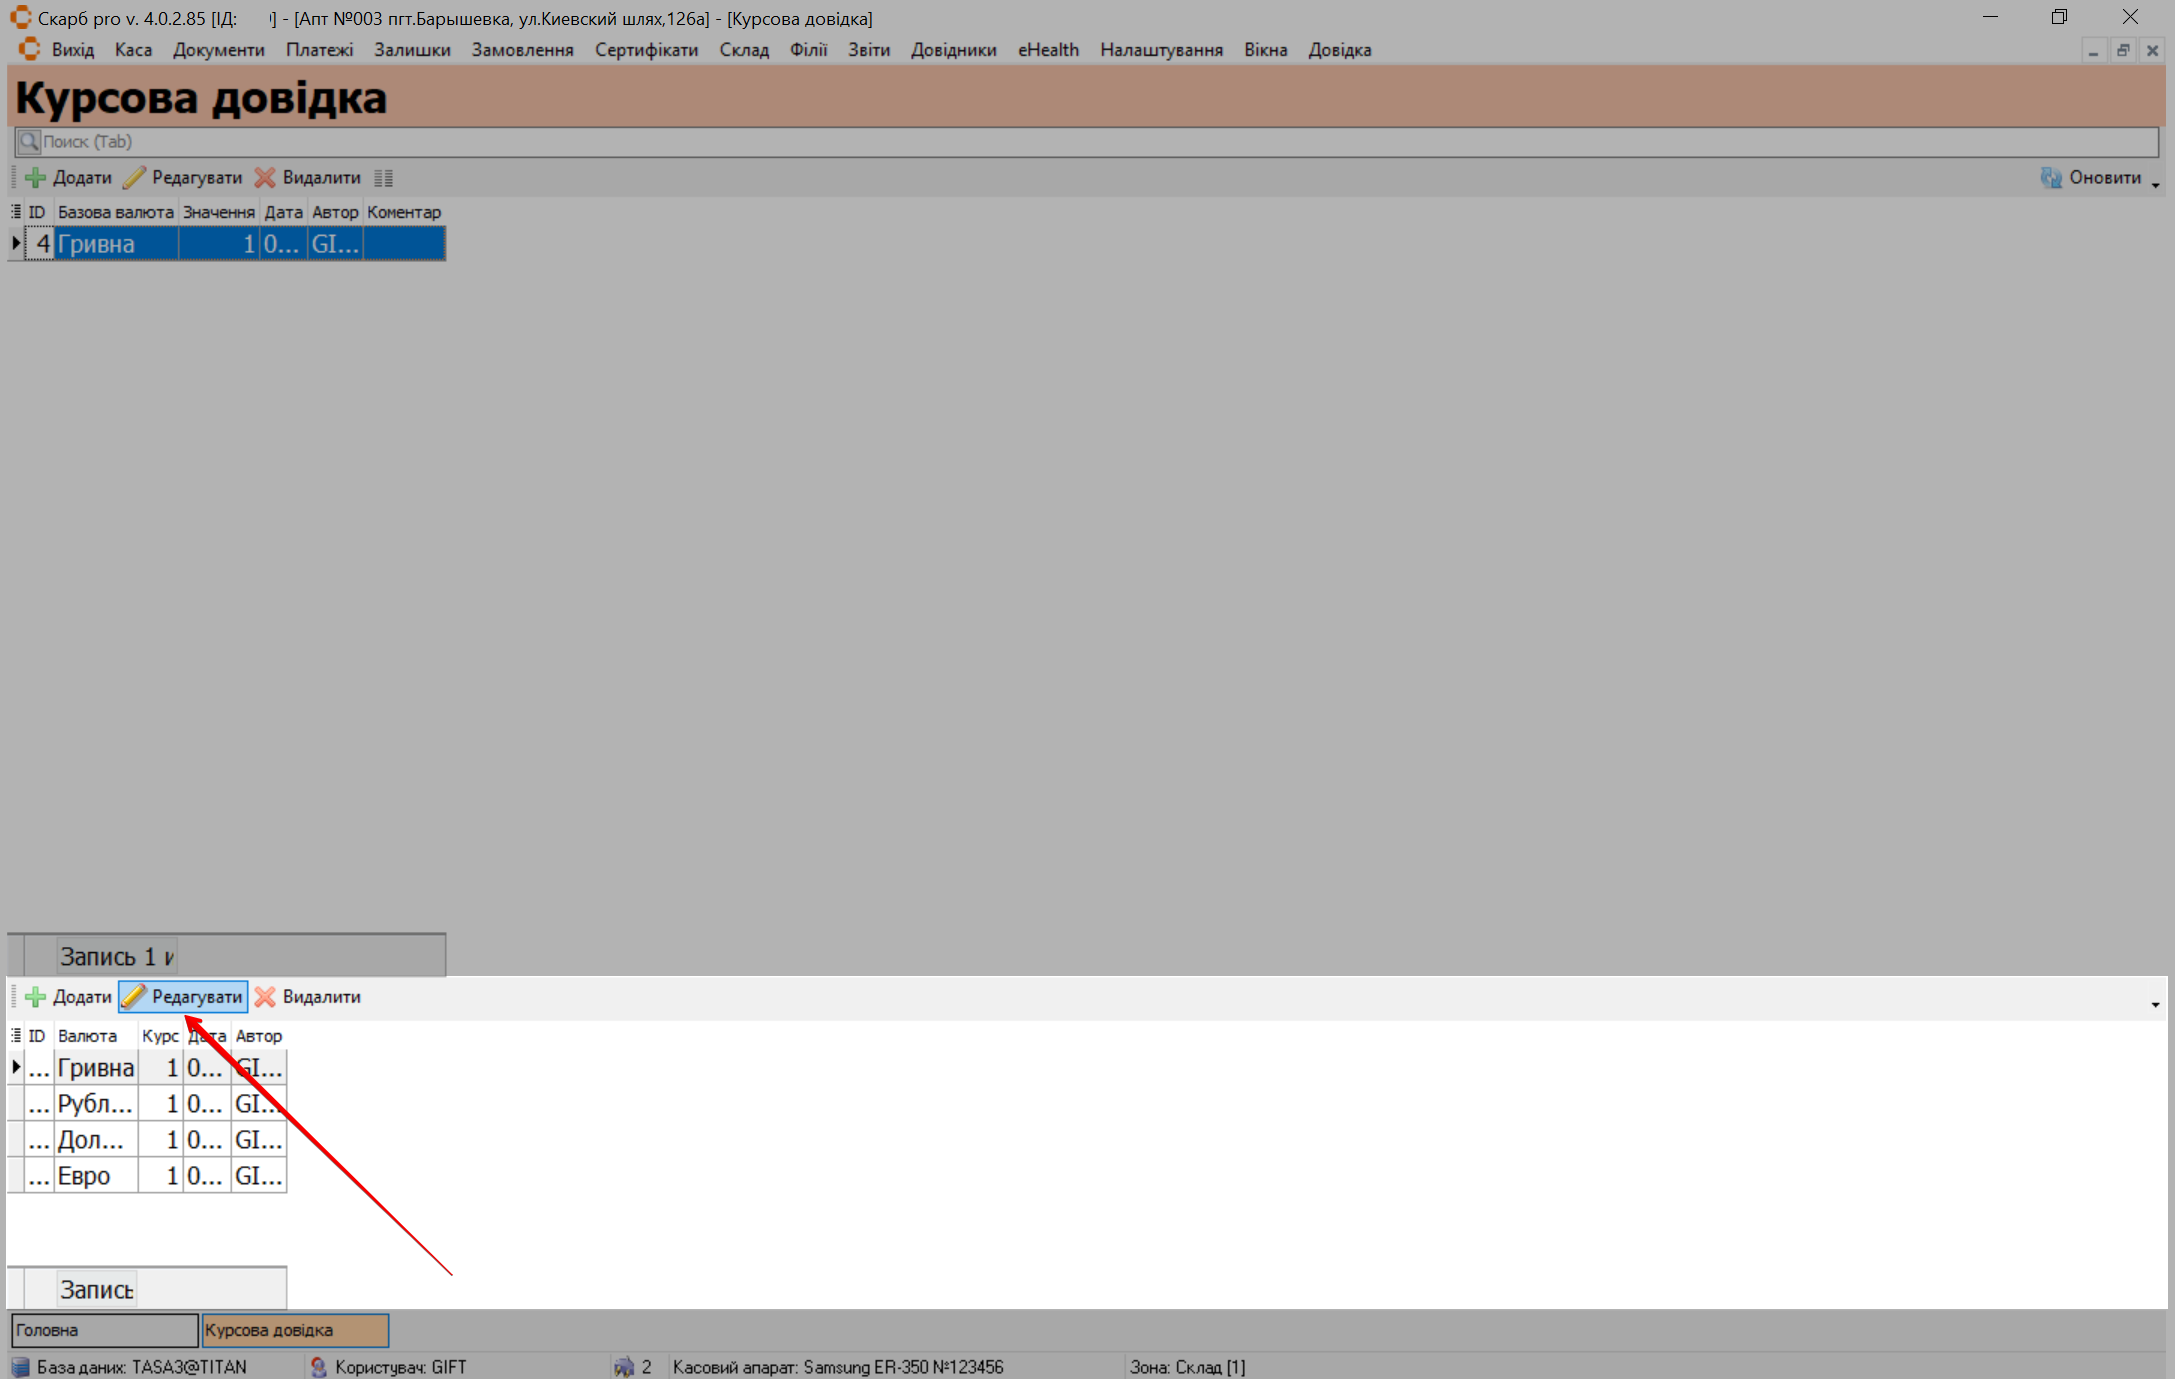Click the pencil Редагувати icon in top toolbar
The height and width of the screenshot is (1379, 2175).
coord(135,178)
